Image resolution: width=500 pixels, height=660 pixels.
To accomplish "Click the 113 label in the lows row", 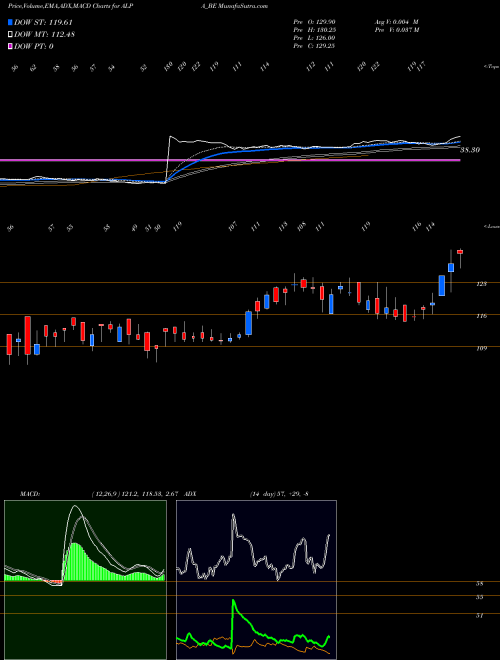I will [282, 226].
